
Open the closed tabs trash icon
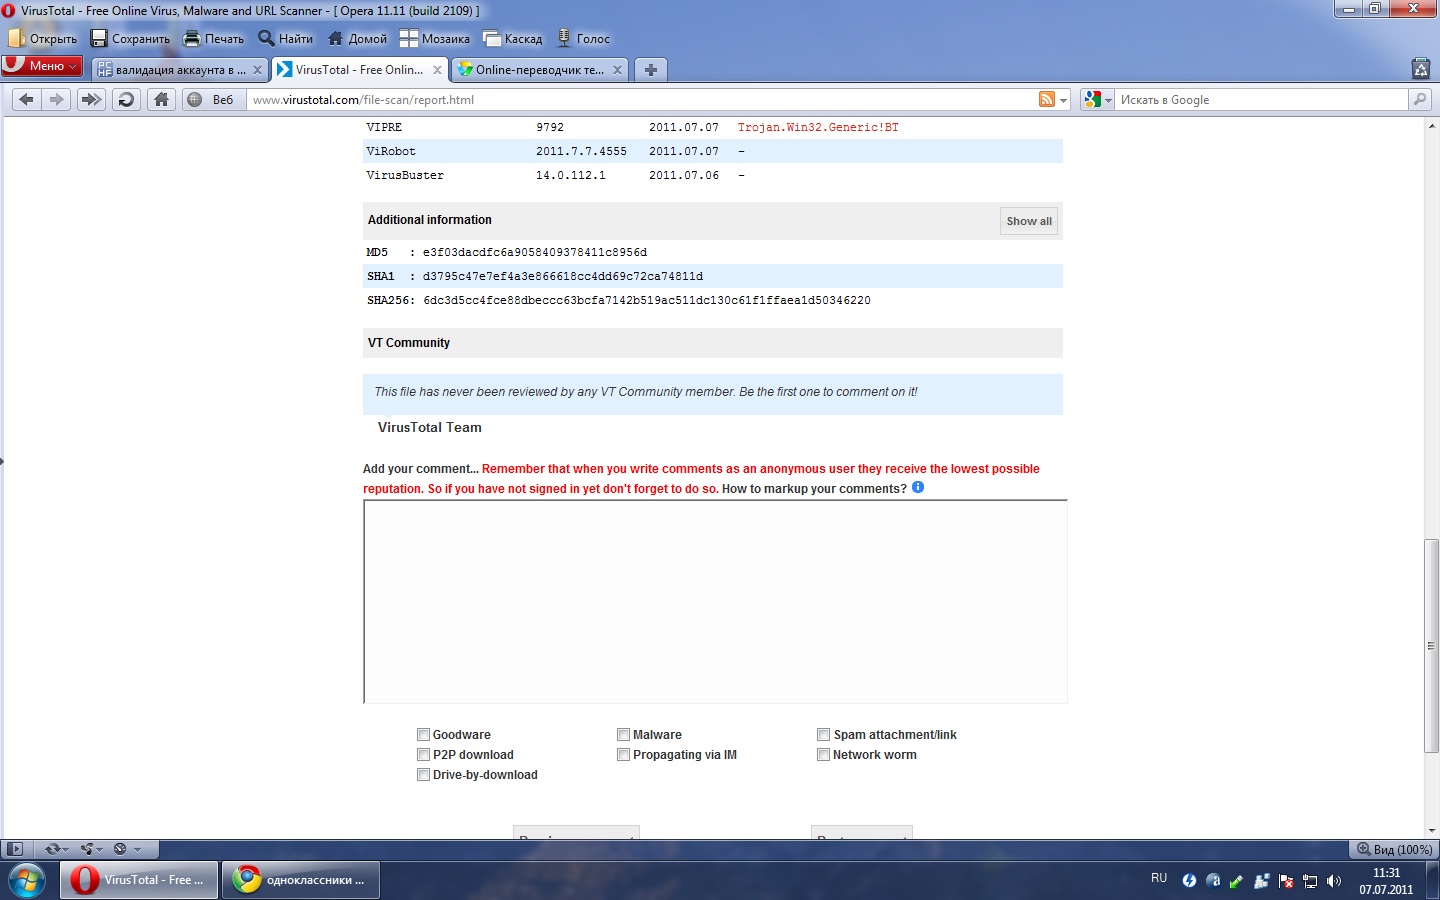1421,68
